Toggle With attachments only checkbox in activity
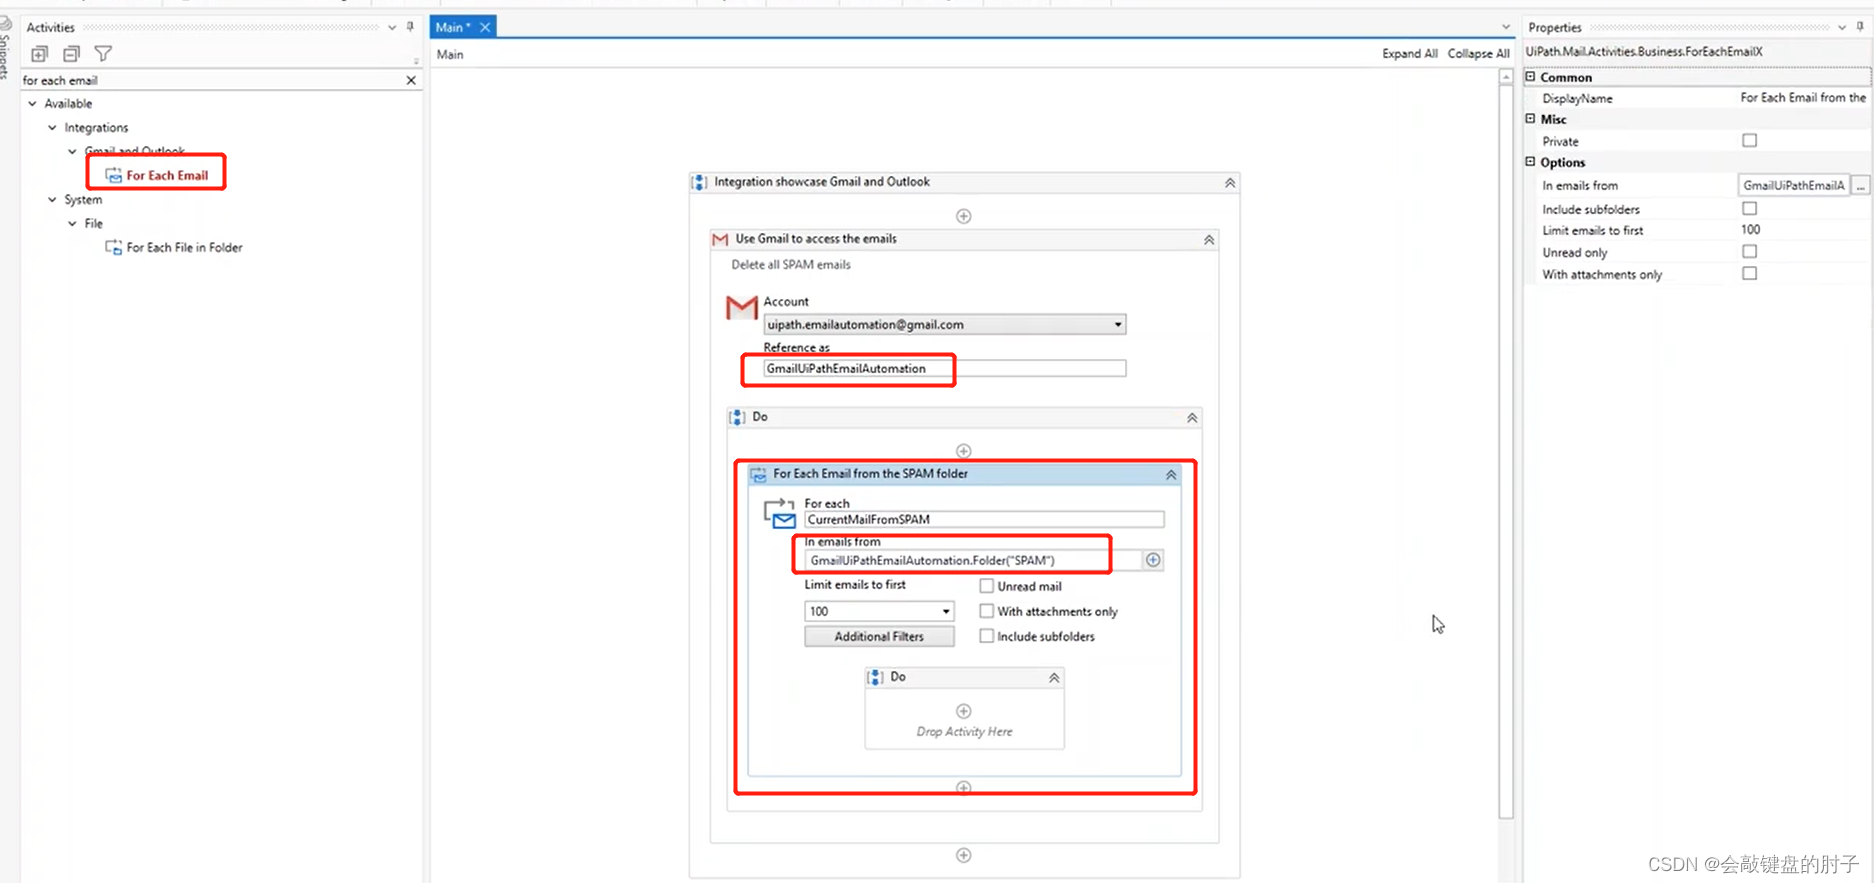 pos(987,611)
